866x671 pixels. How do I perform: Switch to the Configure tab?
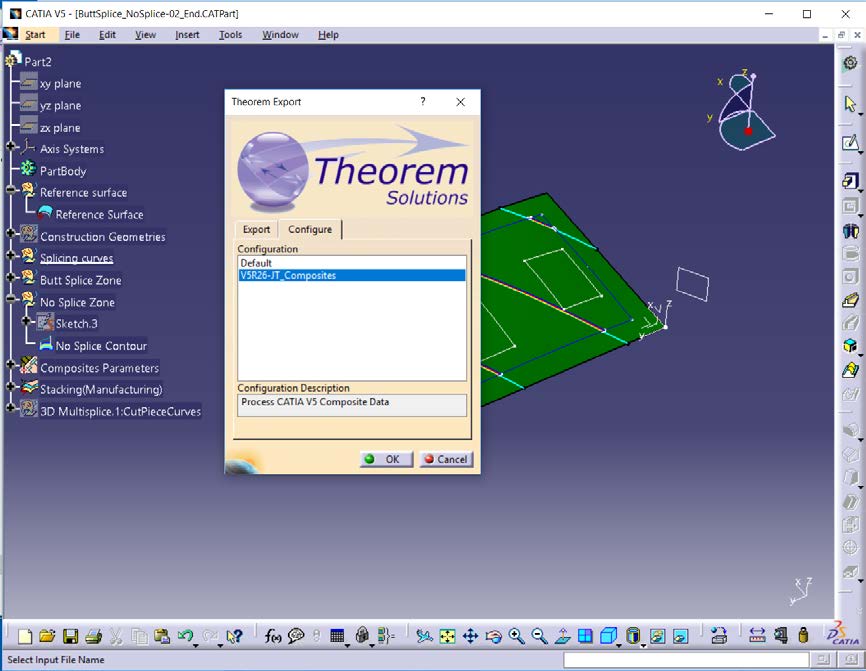point(310,229)
